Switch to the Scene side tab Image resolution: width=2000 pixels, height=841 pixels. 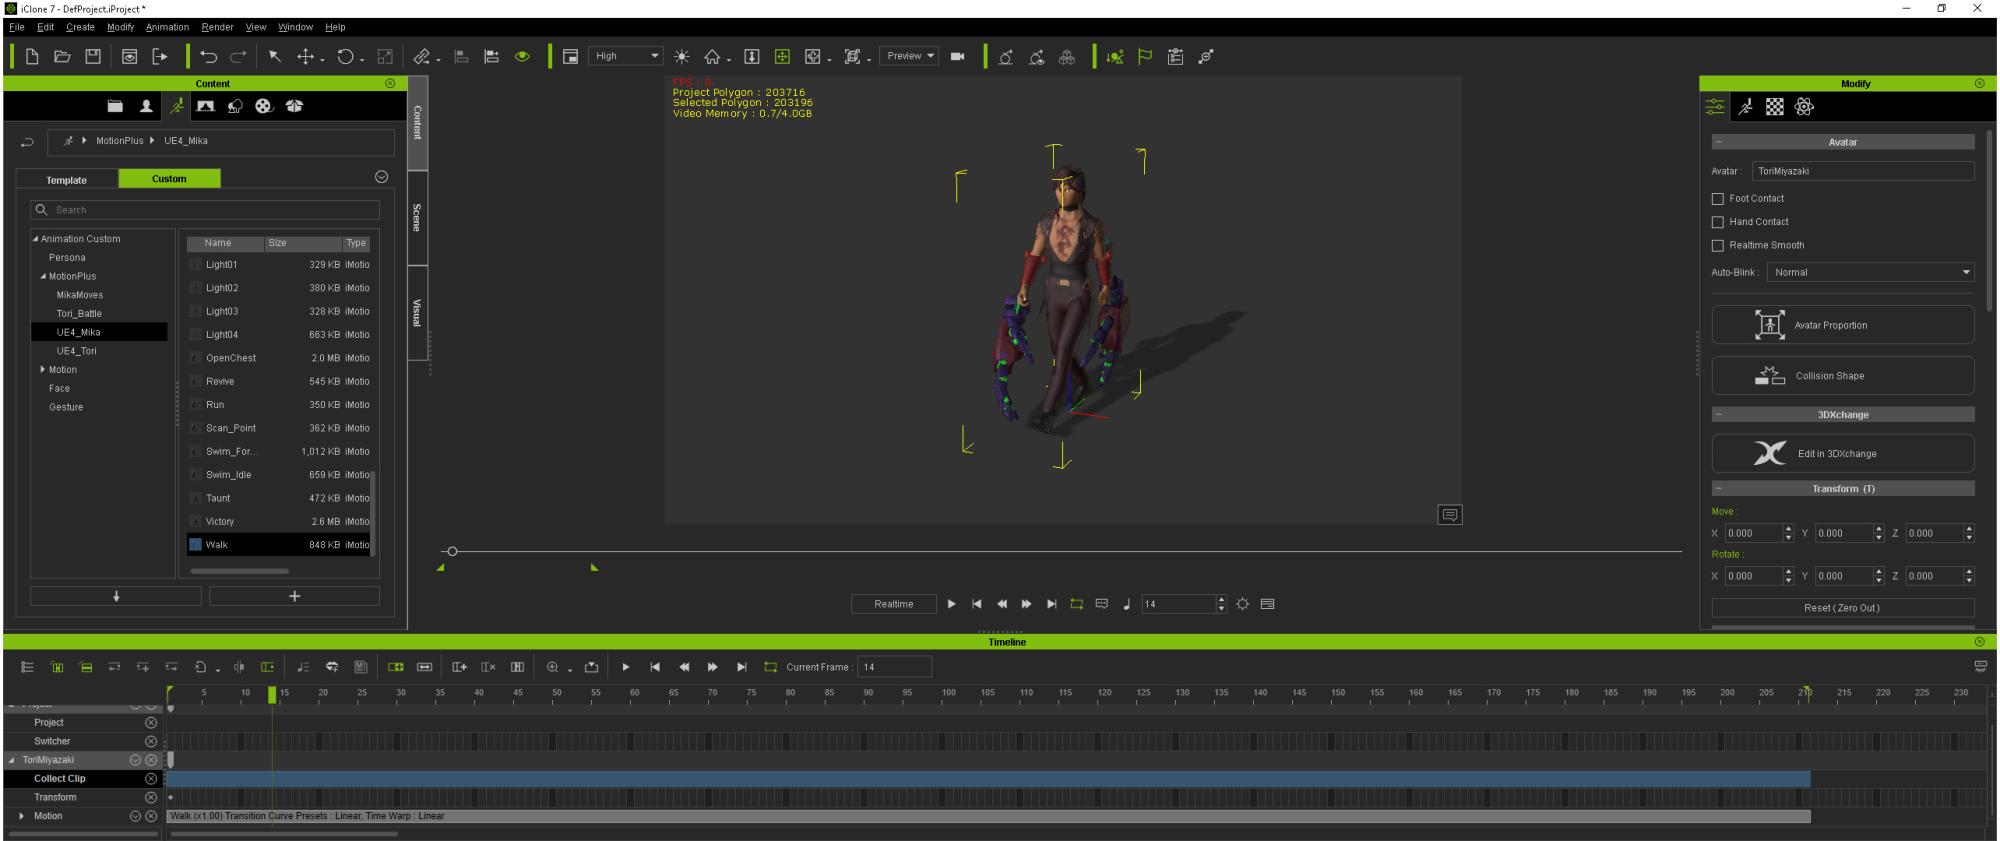(x=418, y=218)
